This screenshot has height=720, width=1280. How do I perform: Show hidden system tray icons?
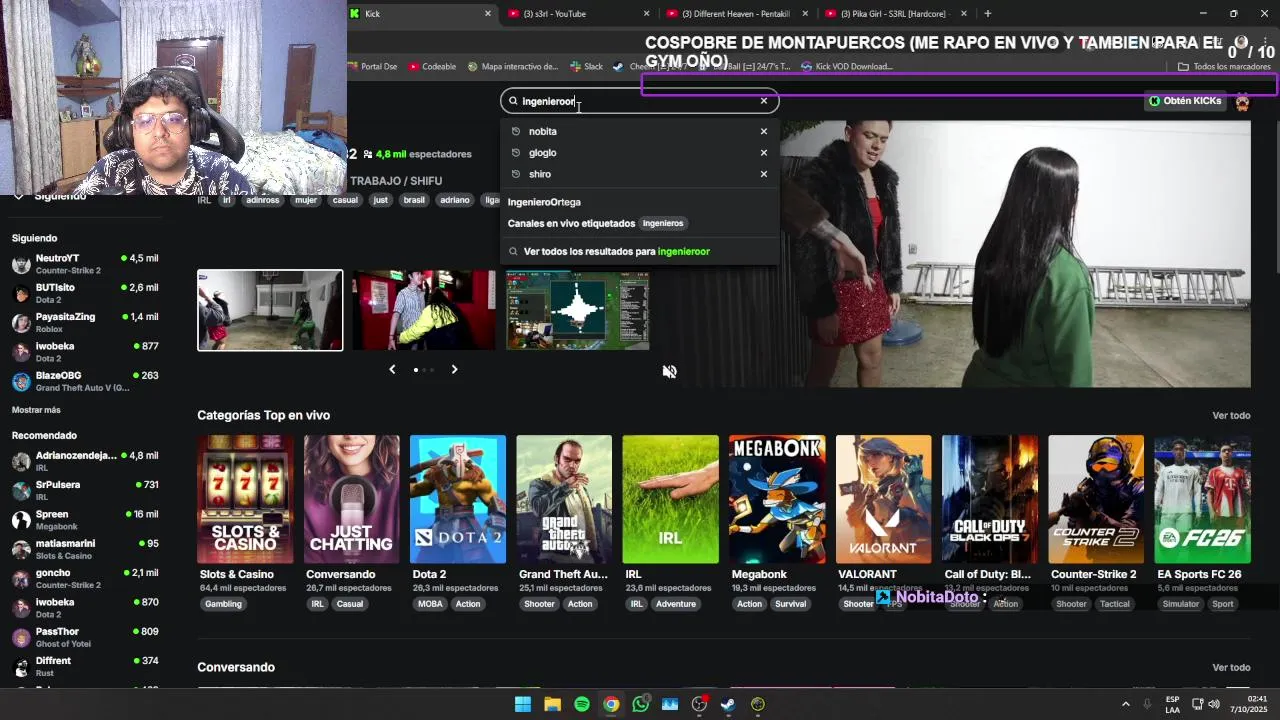tap(1126, 704)
